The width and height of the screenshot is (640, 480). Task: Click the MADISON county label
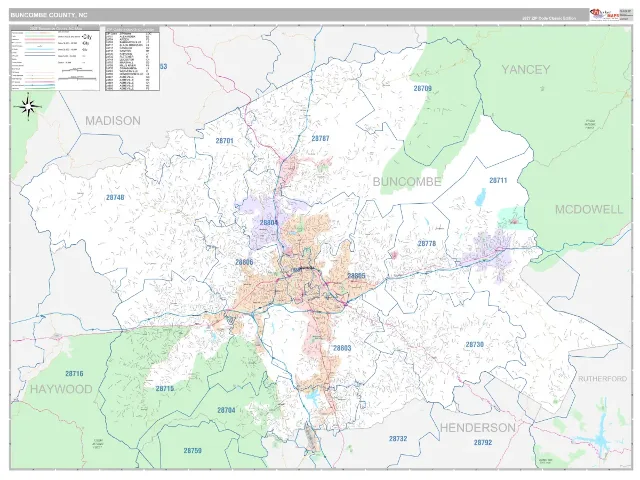(113, 121)
